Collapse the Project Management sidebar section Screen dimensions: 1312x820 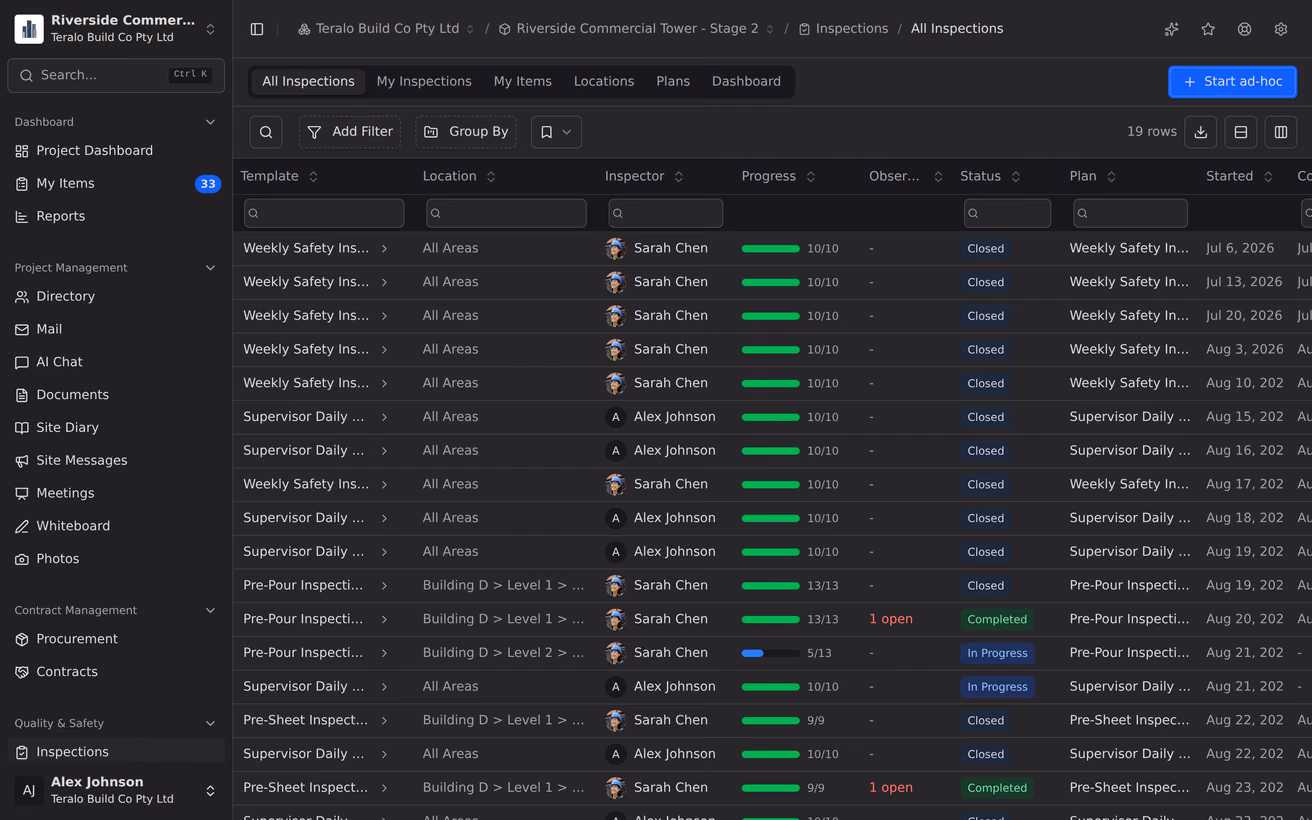click(210, 268)
